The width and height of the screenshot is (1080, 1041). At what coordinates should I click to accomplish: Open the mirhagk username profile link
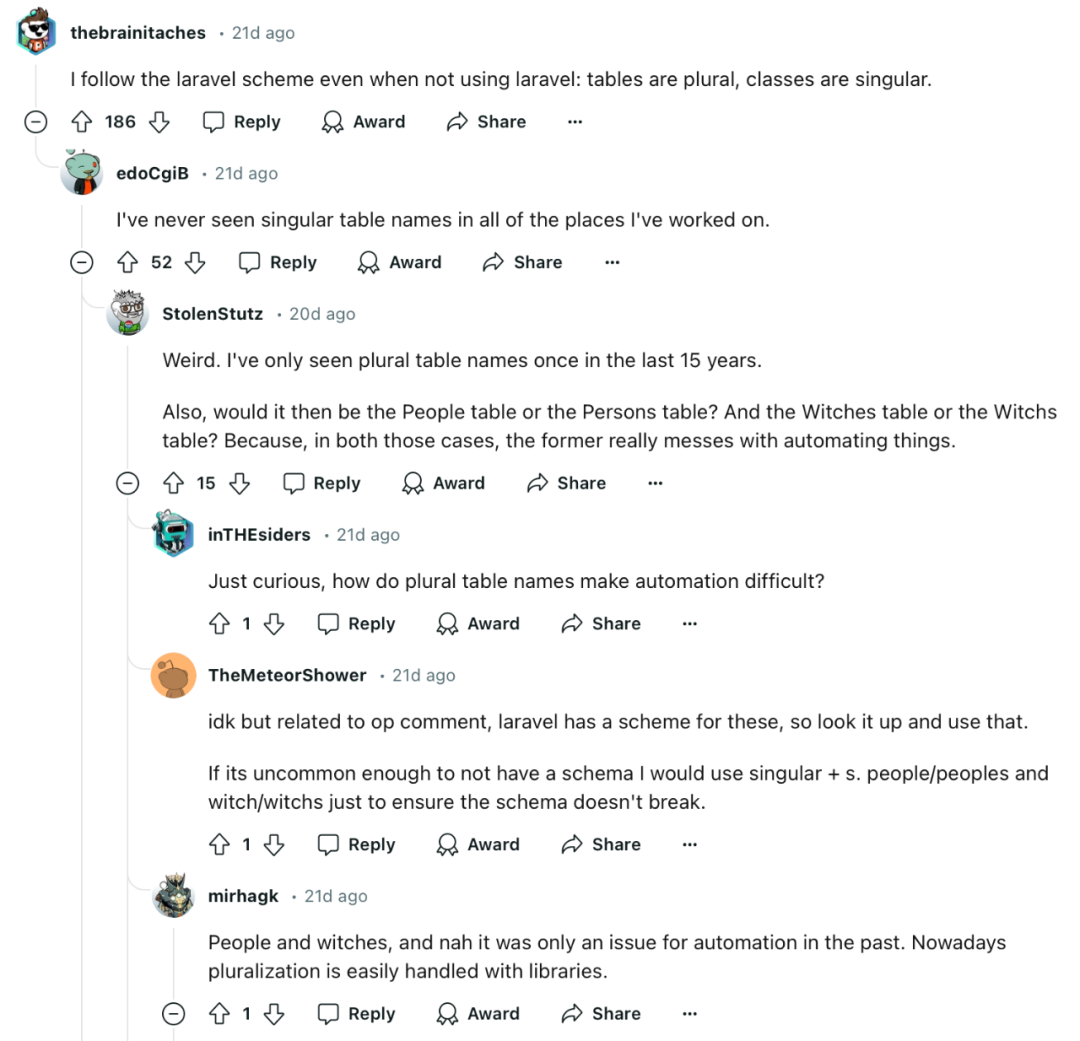point(243,896)
